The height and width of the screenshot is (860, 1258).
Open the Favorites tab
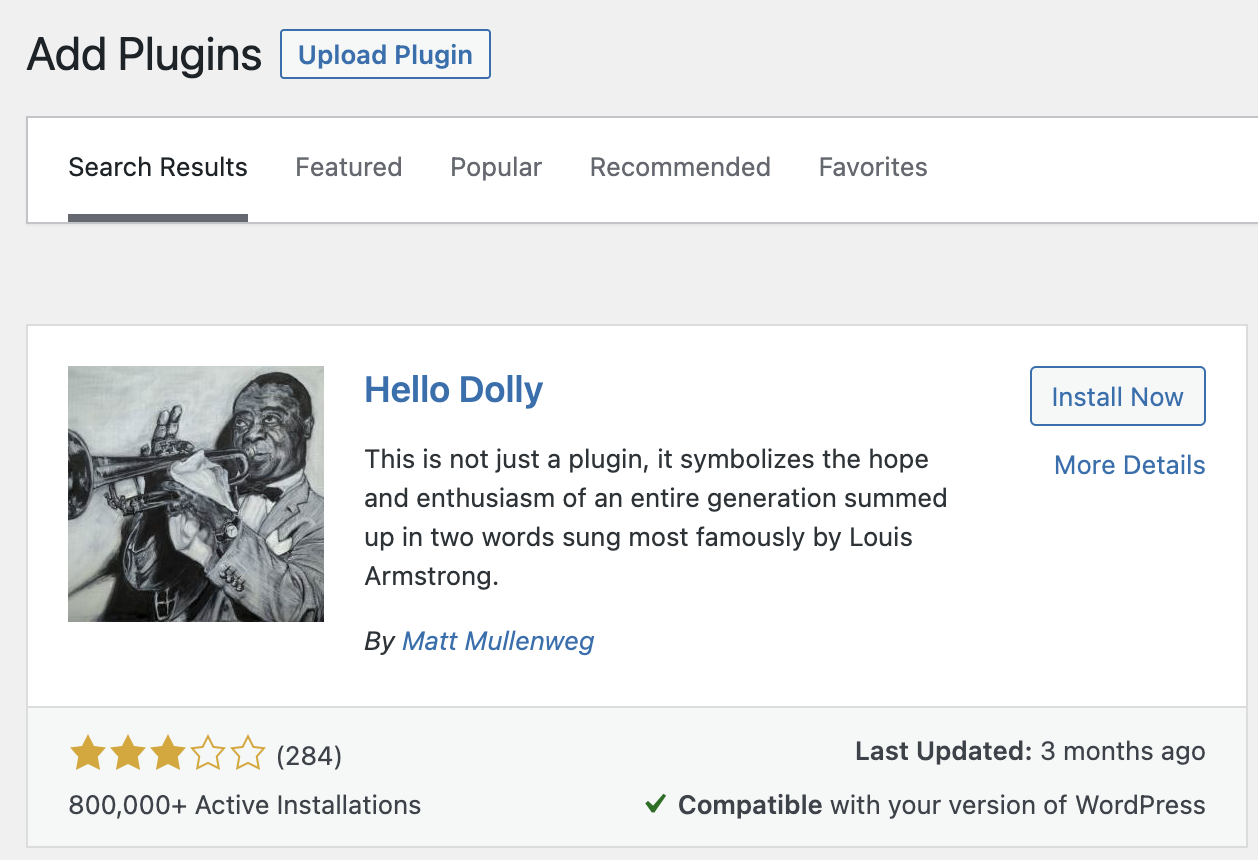(873, 167)
